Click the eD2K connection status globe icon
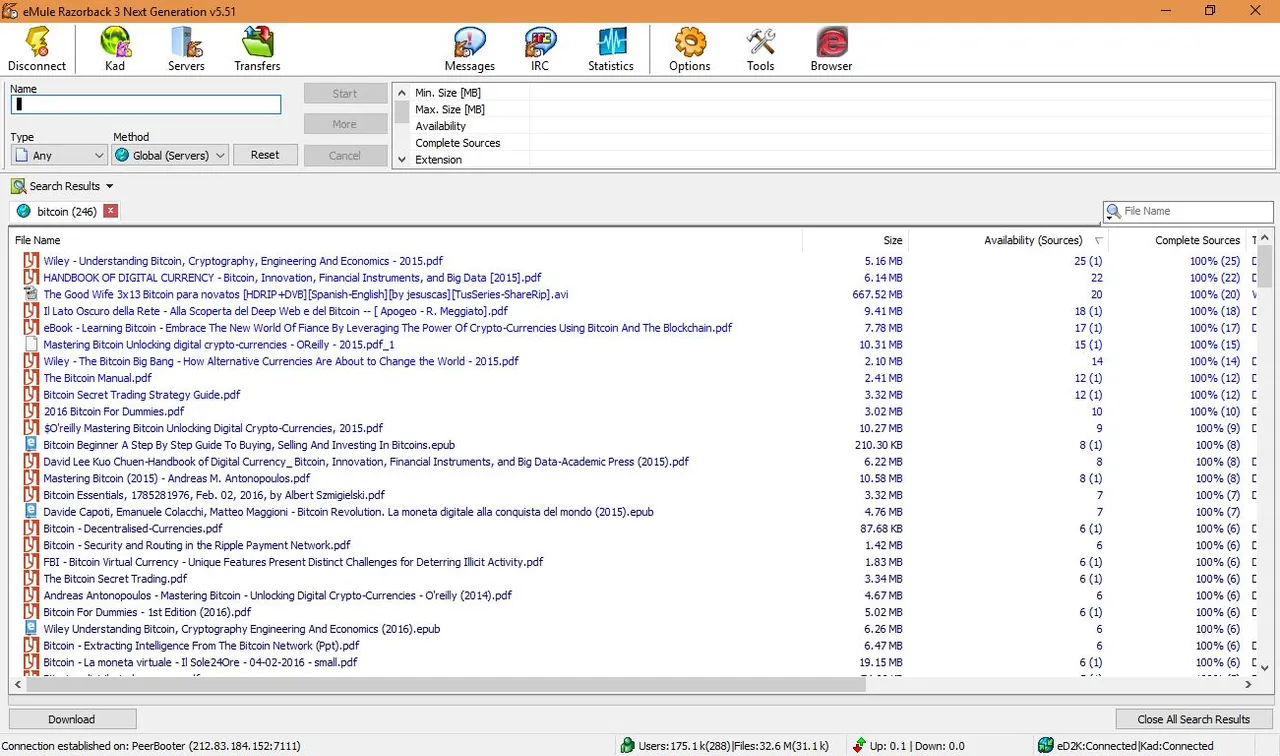This screenshot has height=756, width=1280. click(1047, 746)
